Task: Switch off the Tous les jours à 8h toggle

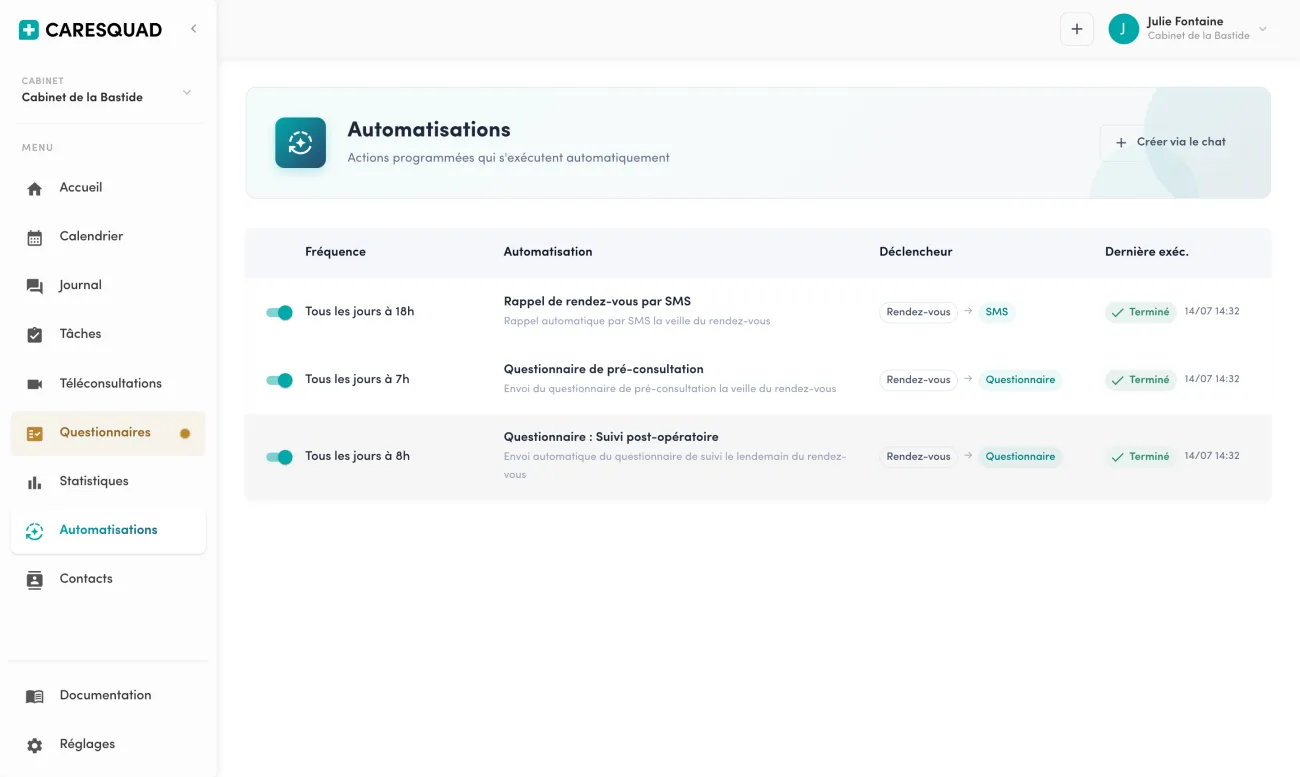Action: (279, 457)
